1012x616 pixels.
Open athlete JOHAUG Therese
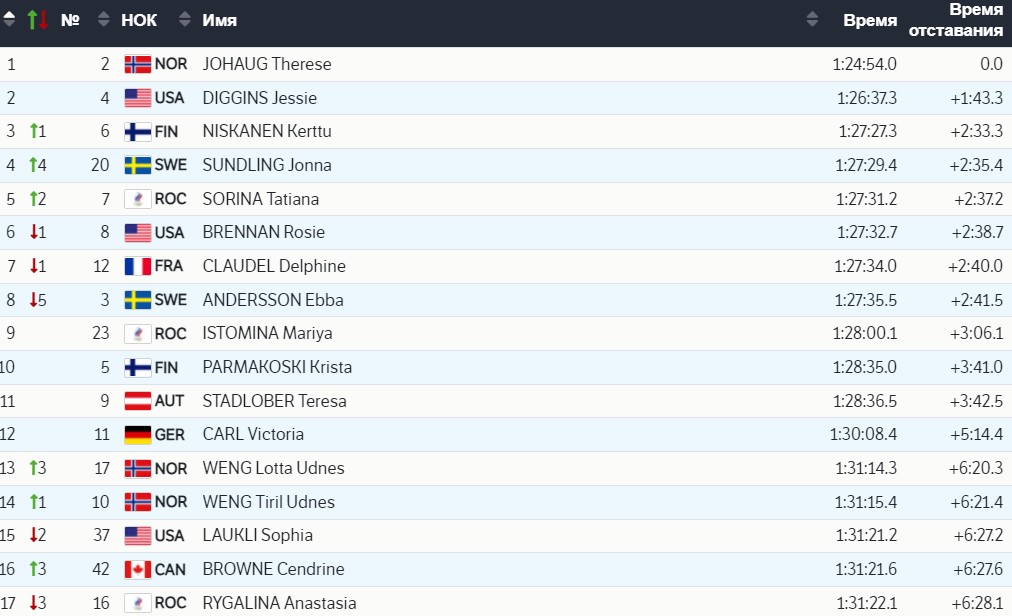[x=267, y=64]
